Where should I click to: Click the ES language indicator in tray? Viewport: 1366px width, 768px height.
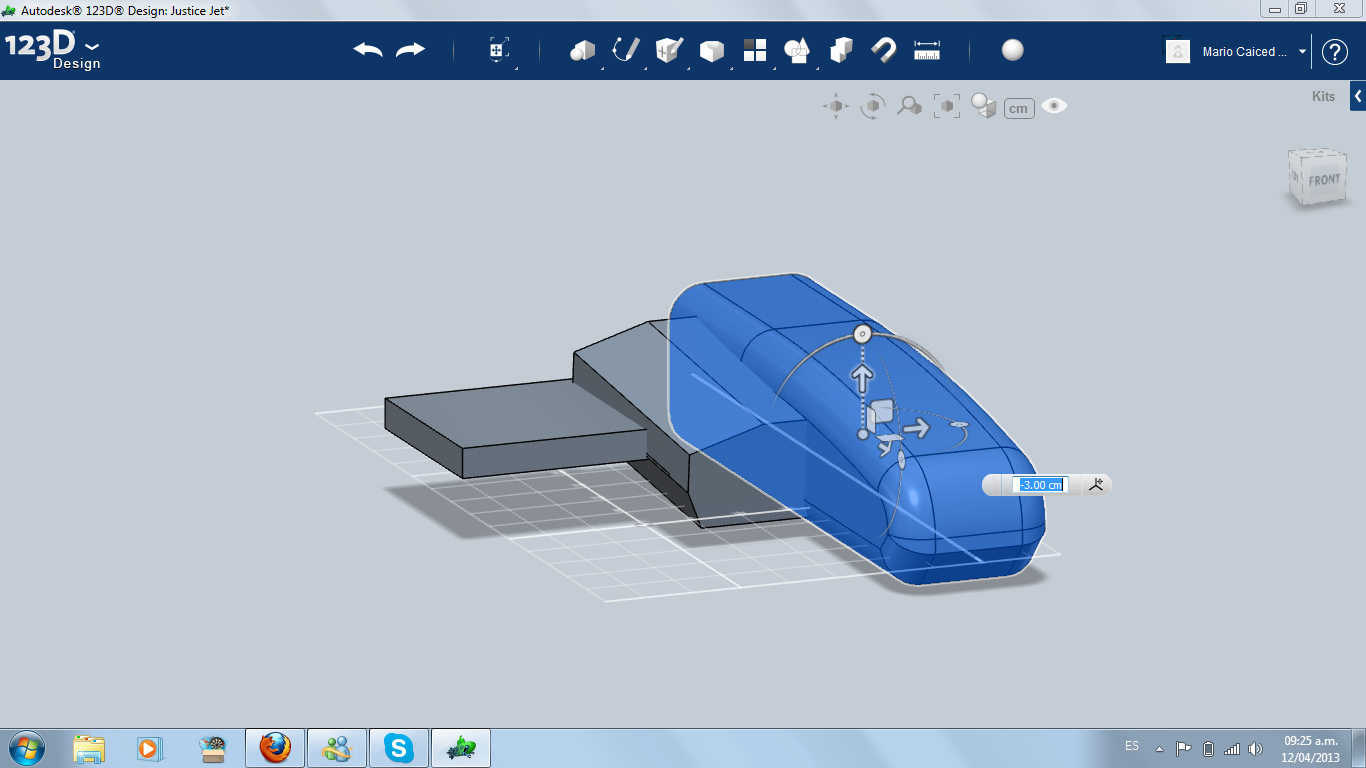pyautogui.click(x=1132, y=746)
